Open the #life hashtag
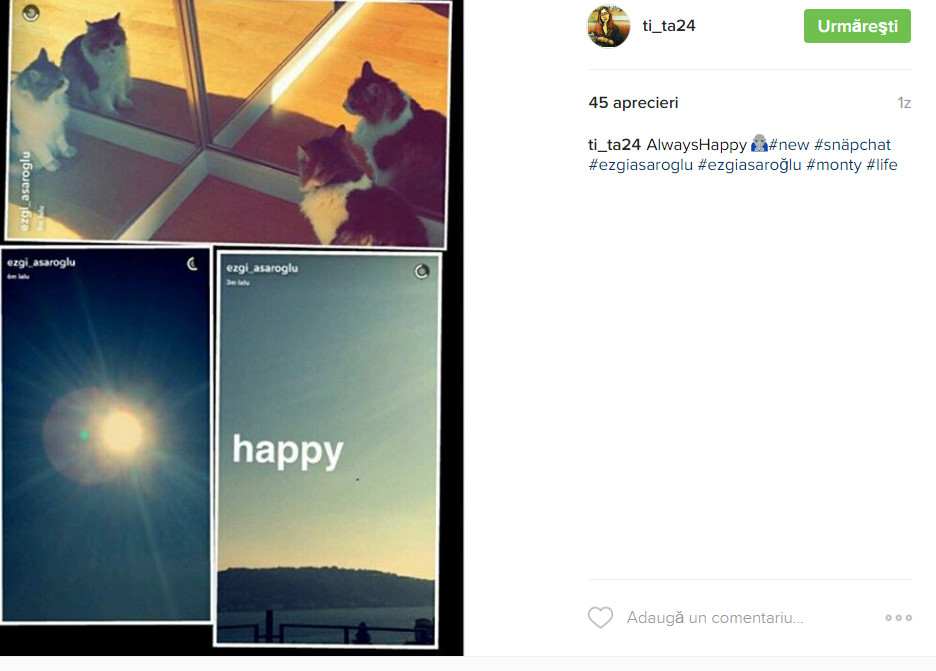This screenshot has height=671, width=936. 882,165
